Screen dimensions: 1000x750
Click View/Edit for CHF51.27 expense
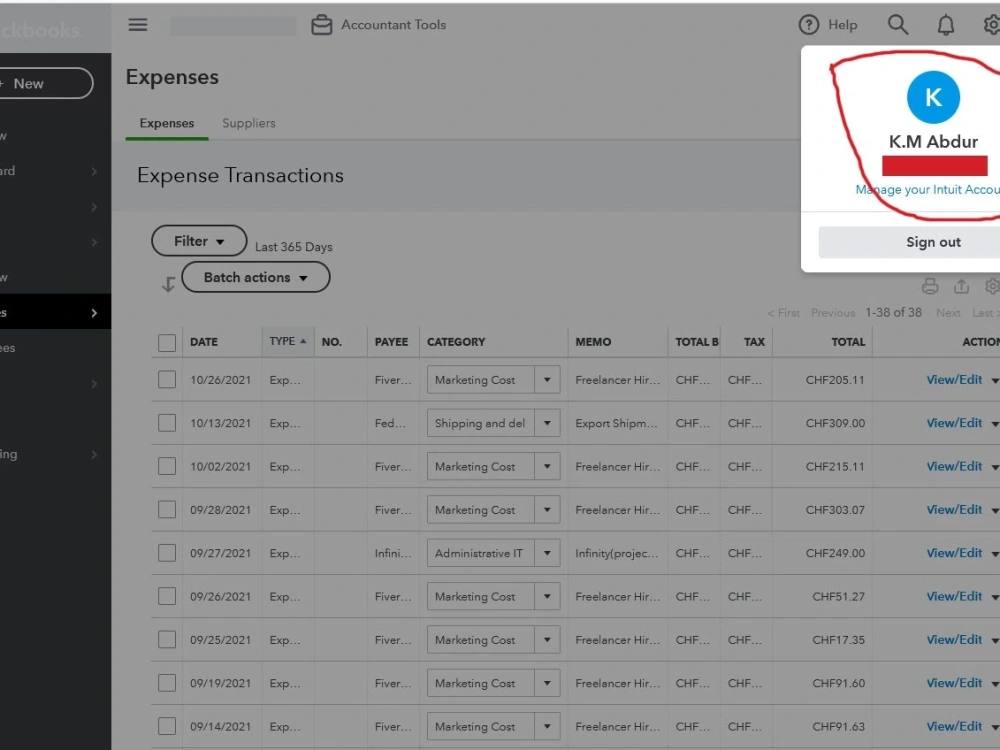pyautogui.click(x=954, y=596)
